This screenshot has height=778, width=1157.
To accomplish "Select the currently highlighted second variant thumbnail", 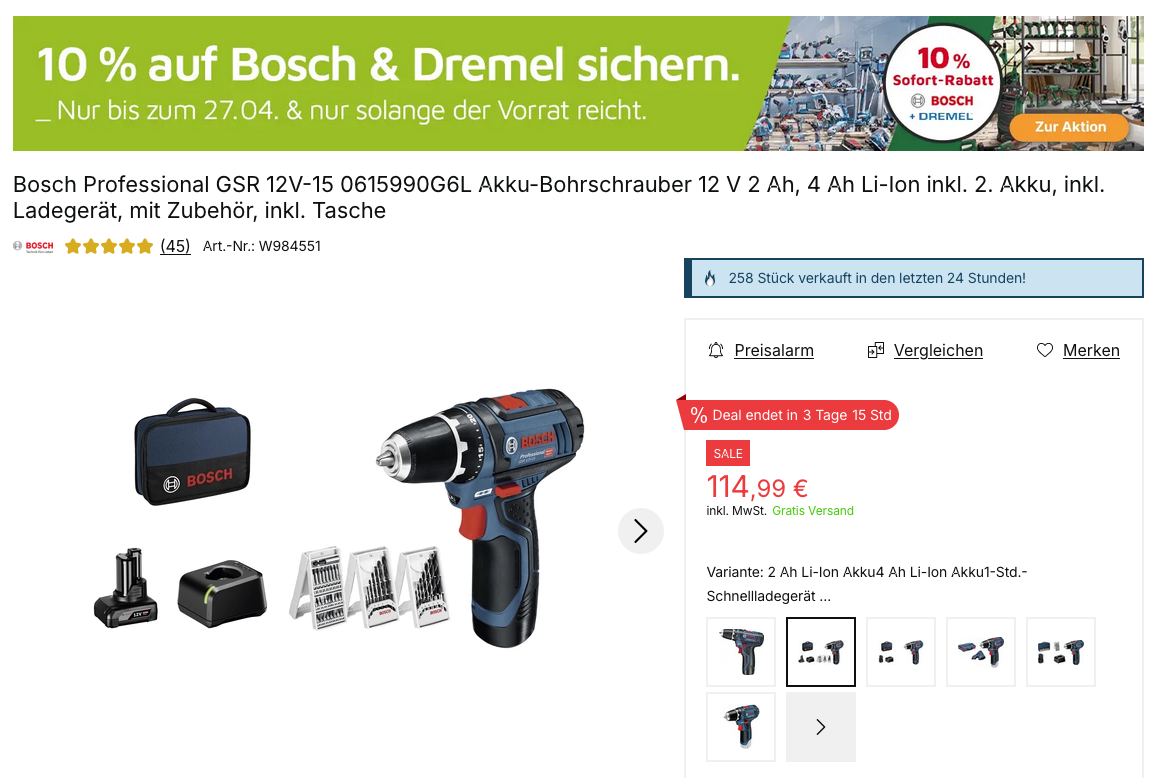I will [x=821, y=652].
